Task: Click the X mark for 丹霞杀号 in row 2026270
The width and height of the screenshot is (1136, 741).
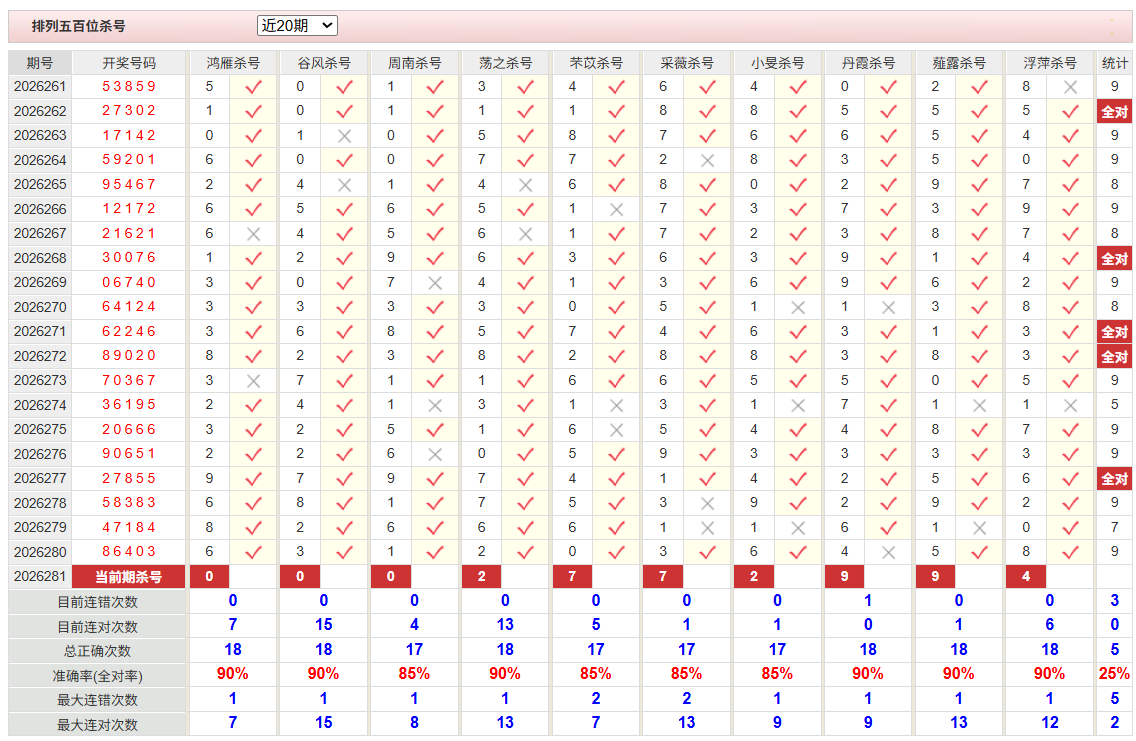Action: point(888,307)
